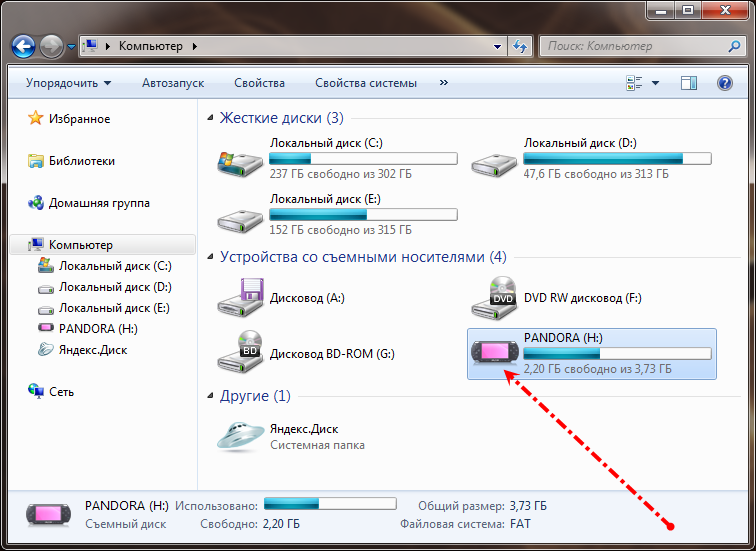Select the BD-ROM drive (G:) icon

241,354
